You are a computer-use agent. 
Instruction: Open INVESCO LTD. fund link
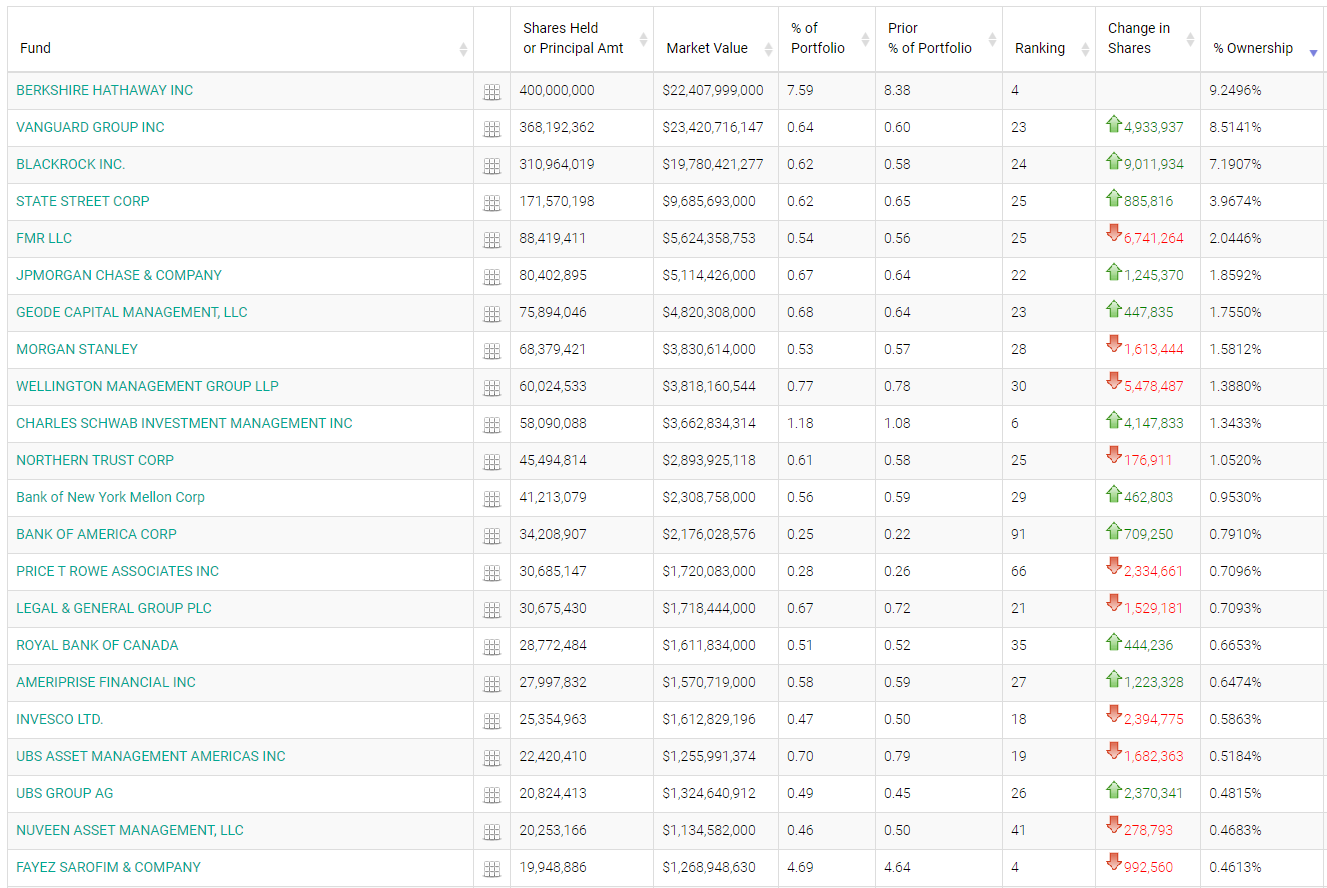[x=60, y=719]
